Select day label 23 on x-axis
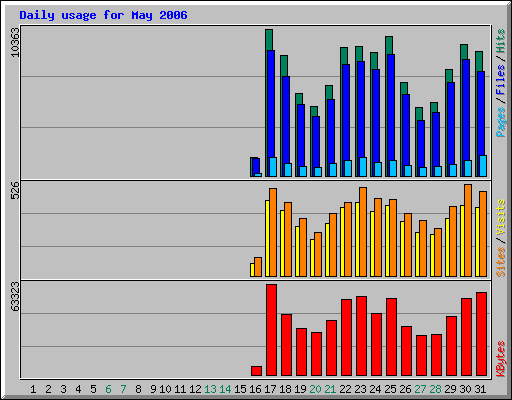This screenshot has width=512, height=400. point(360,389)
